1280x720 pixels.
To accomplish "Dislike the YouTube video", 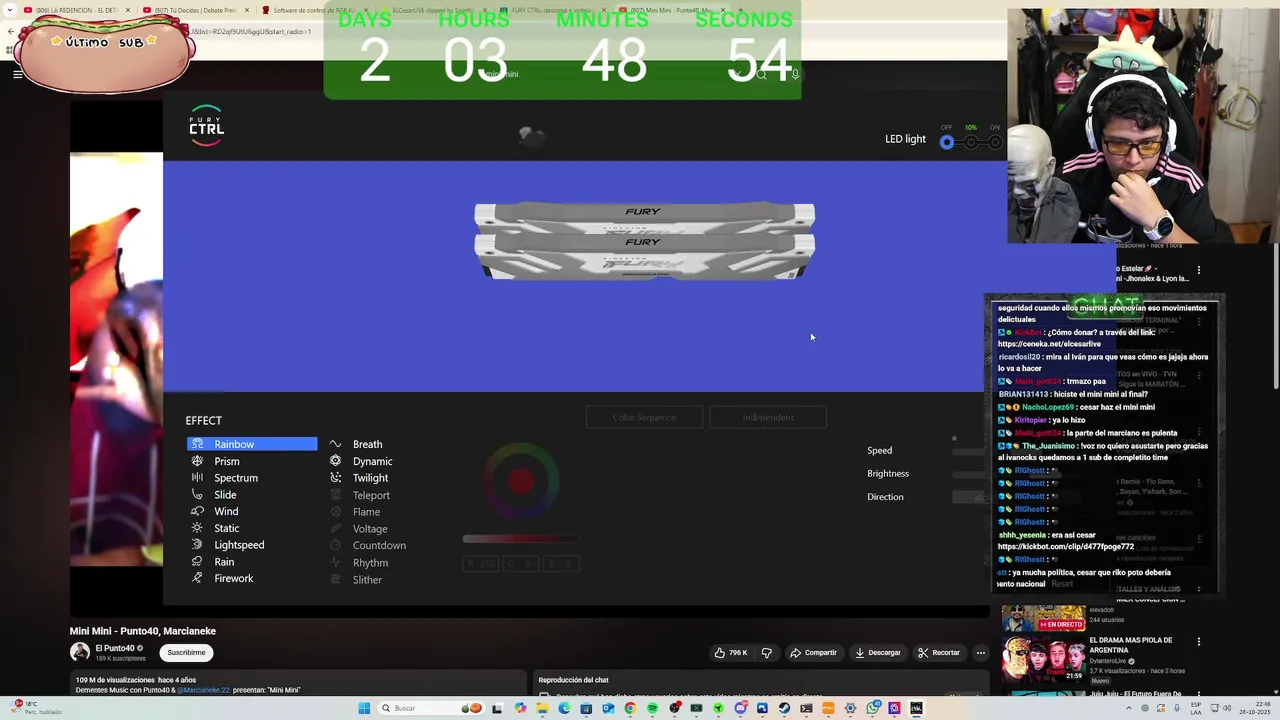I will pos(767,653).
